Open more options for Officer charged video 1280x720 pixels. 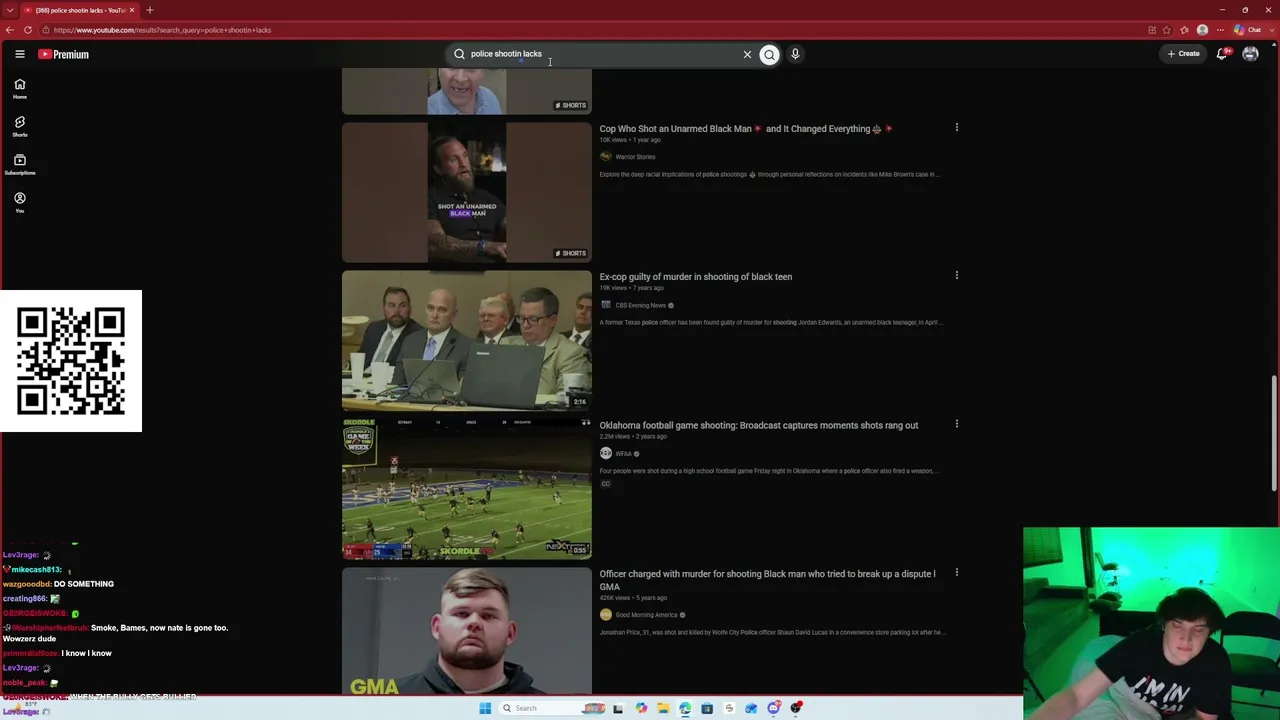[957, 573]
